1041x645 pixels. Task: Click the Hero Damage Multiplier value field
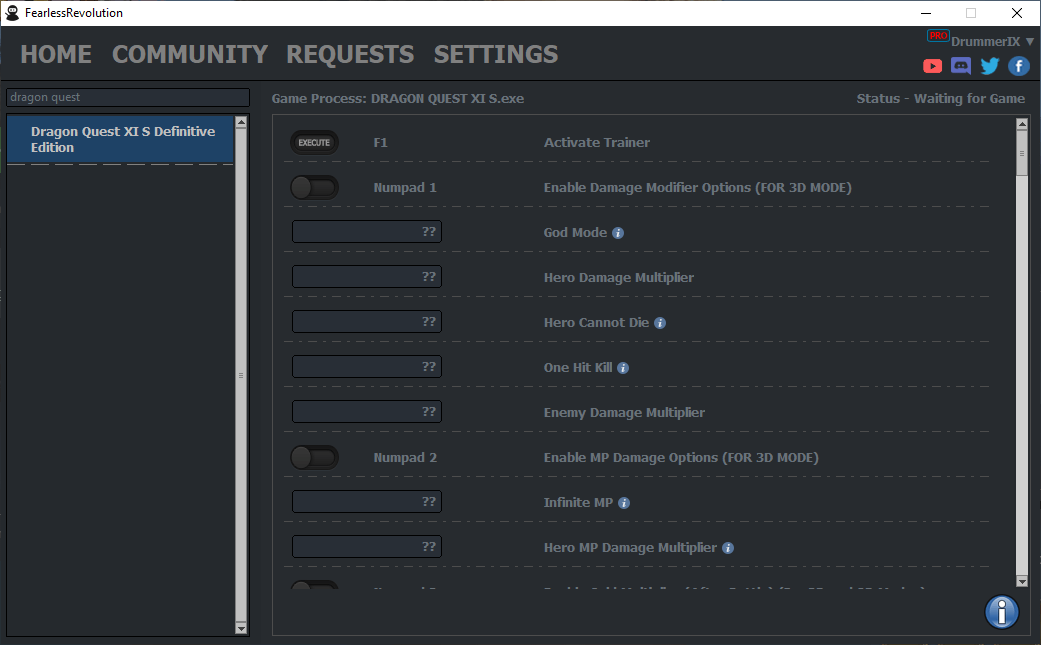click(x=367, y=277)
